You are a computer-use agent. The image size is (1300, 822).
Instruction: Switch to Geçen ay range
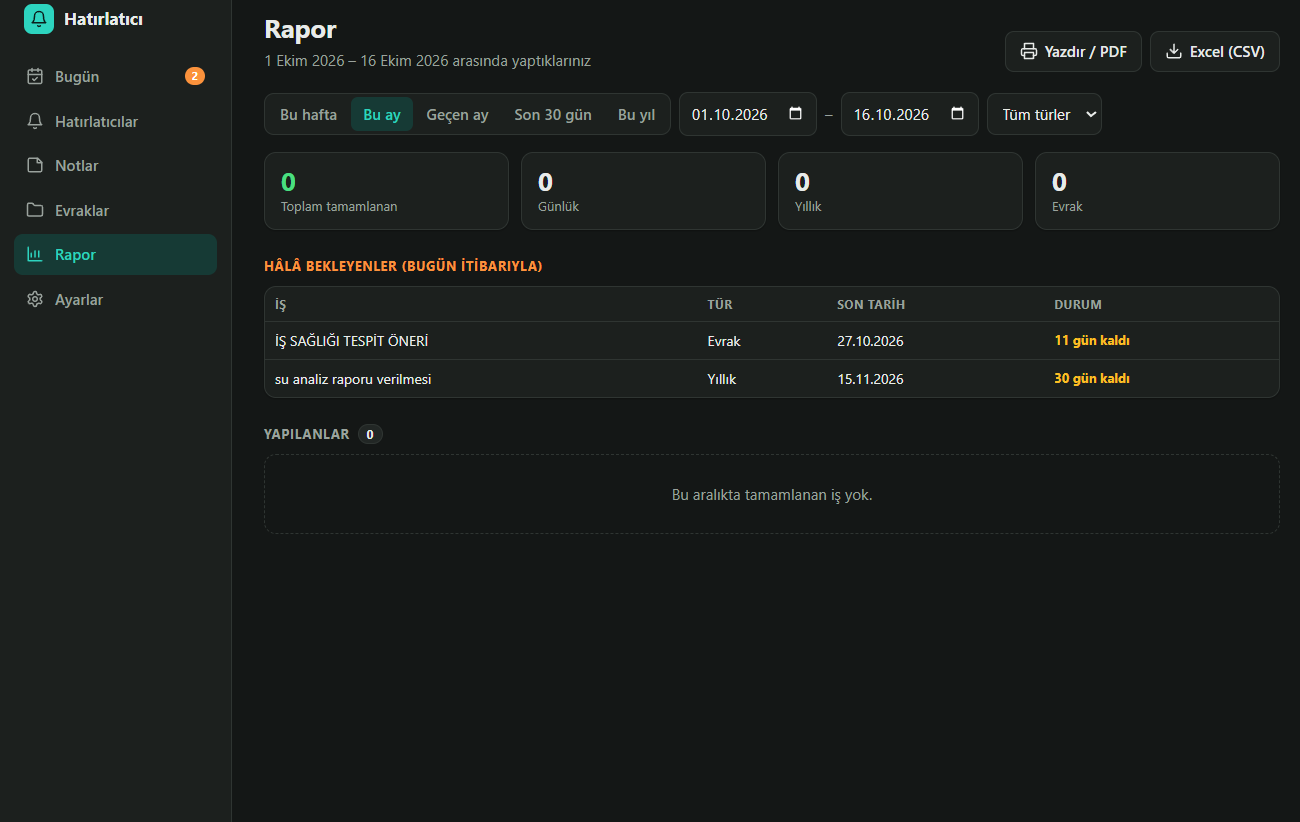point(457,114)
